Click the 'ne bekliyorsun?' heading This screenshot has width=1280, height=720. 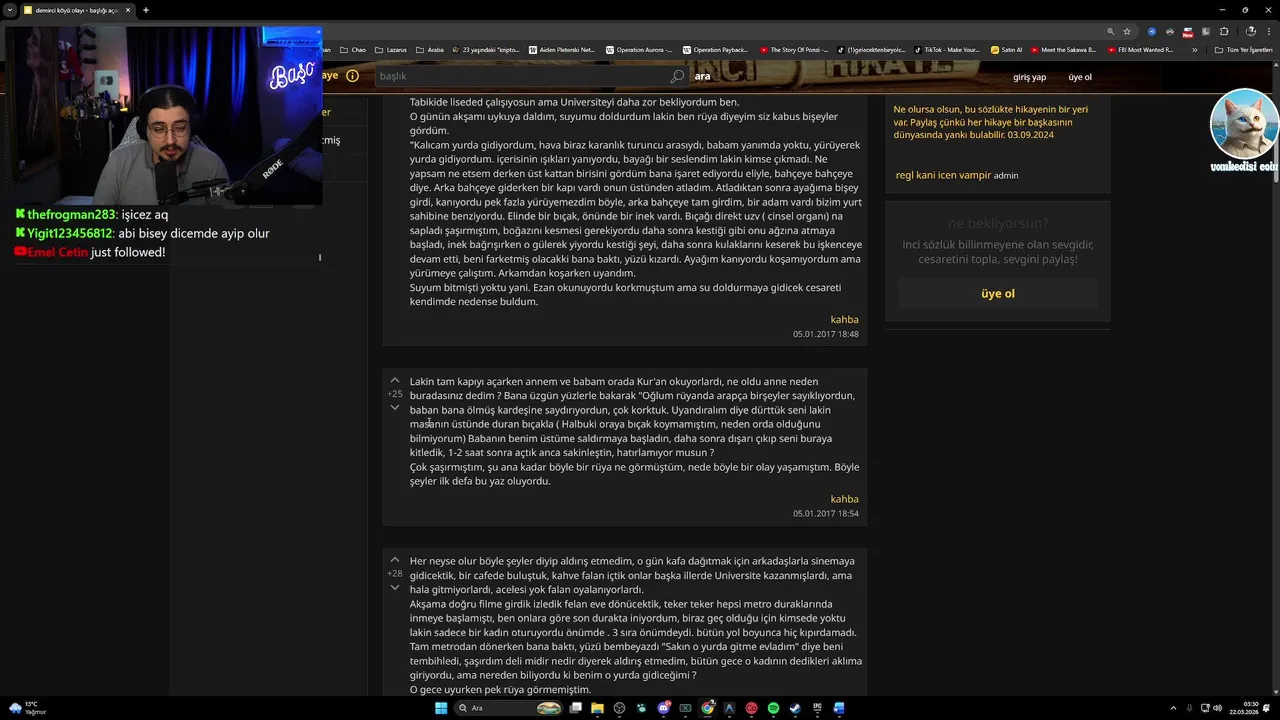coord(998,224)
